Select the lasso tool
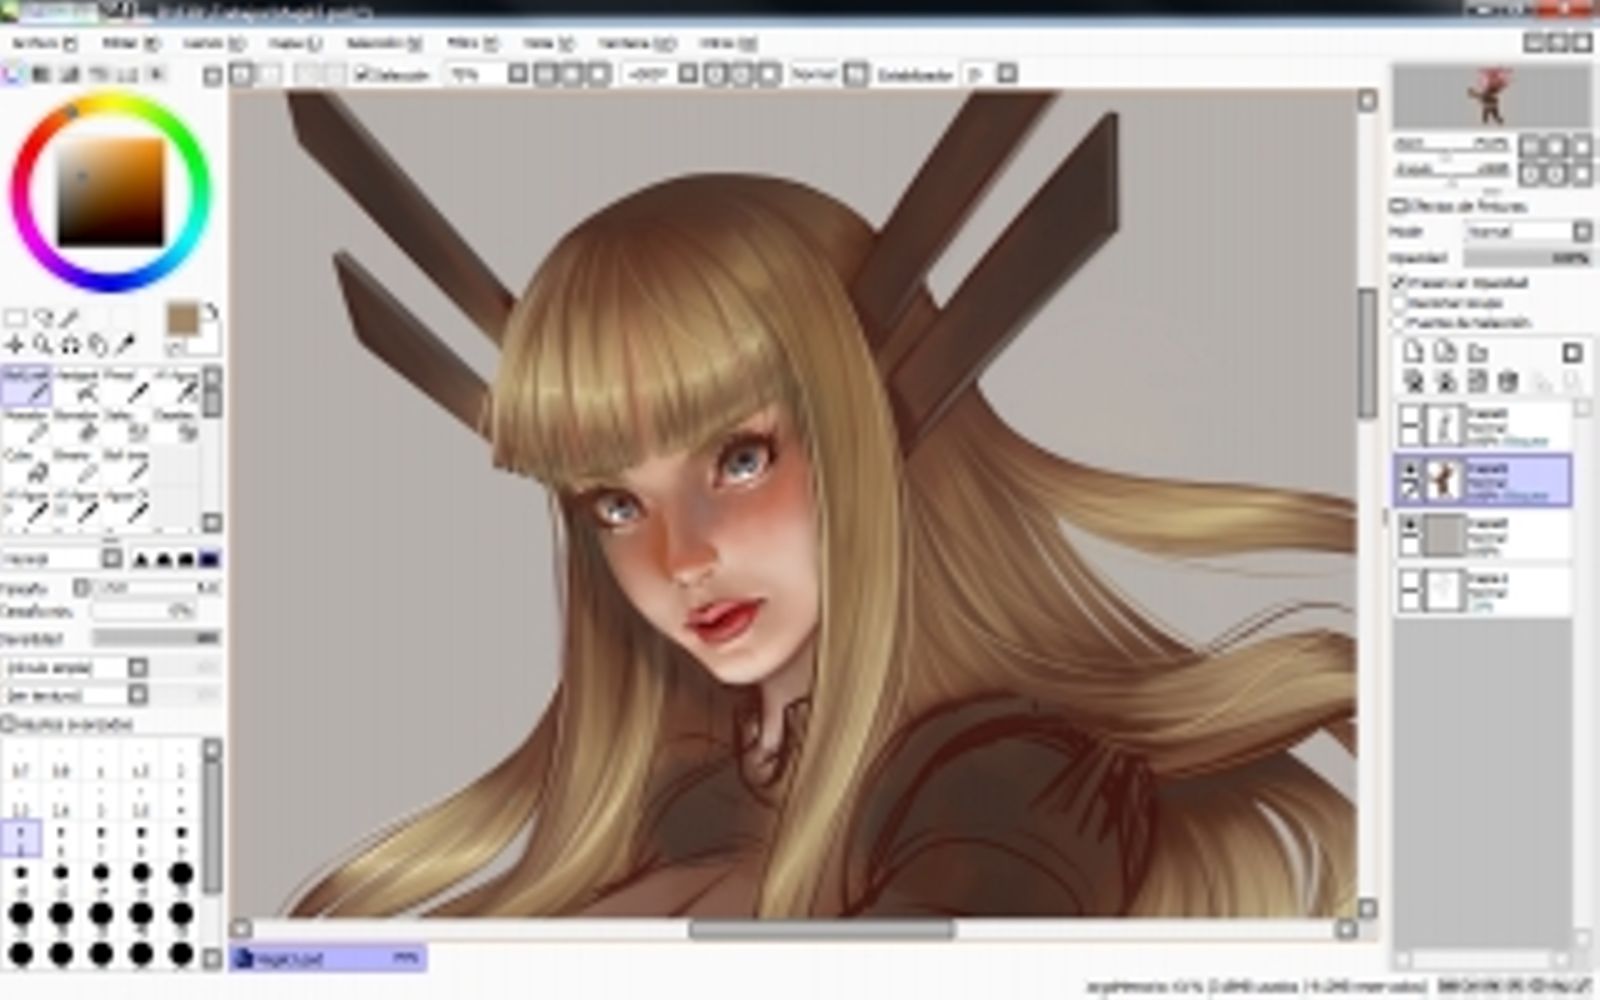Viewport: 1600px width, 1000px height. click(x=43, y=319)
